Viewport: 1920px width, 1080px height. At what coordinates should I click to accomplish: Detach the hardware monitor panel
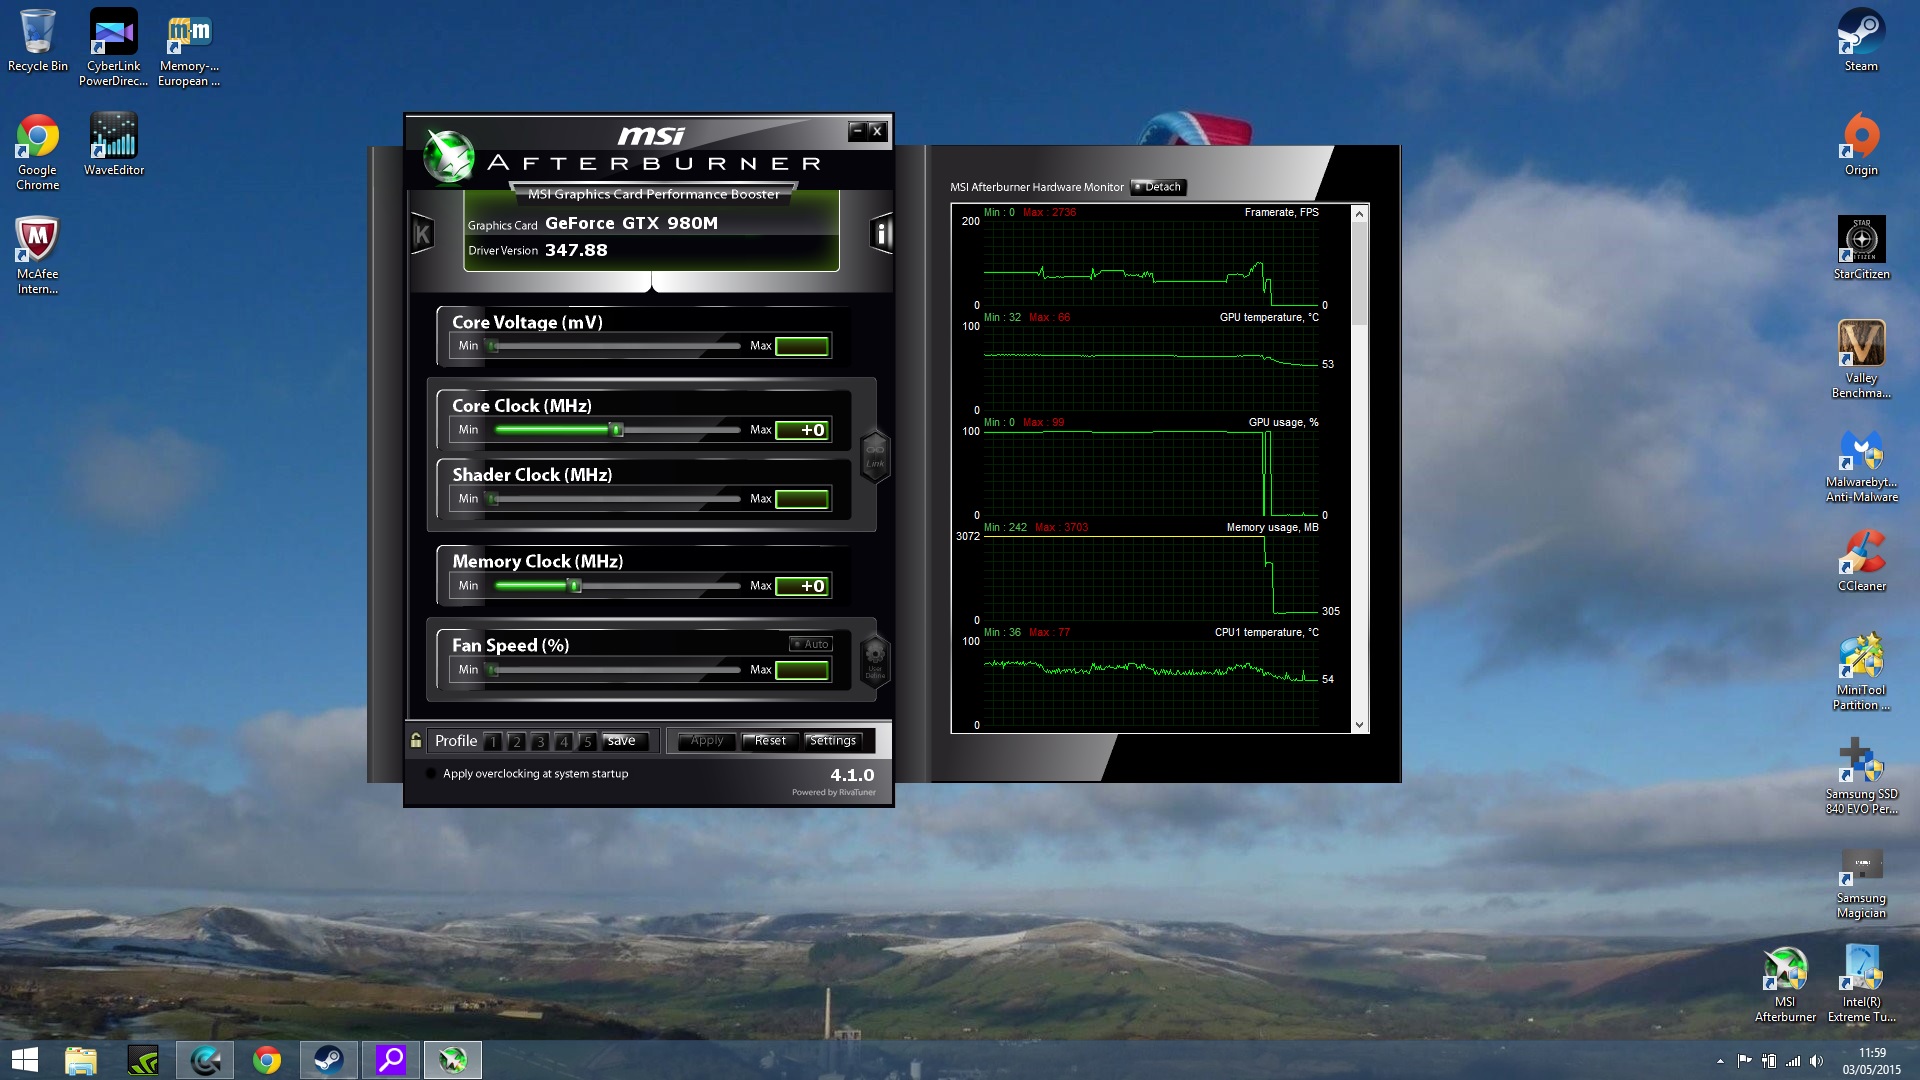click(1158, 187)
